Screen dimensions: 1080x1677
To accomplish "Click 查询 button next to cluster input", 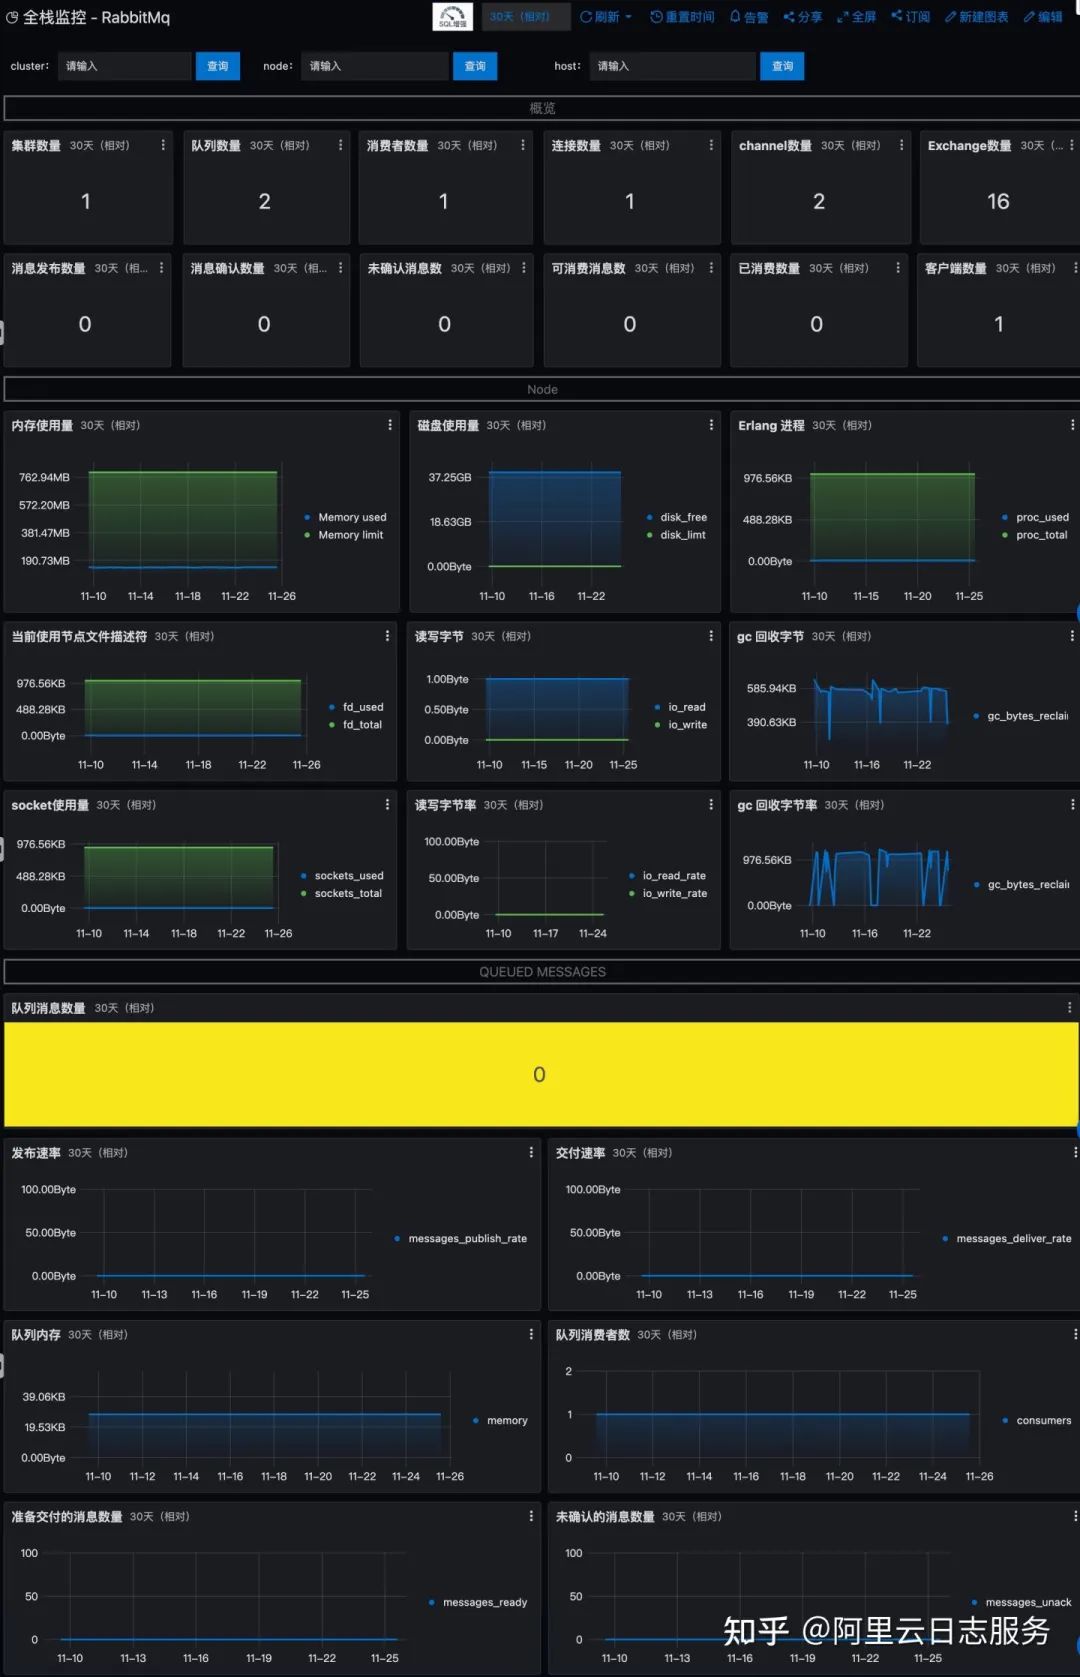I will (x=217, y=66).
